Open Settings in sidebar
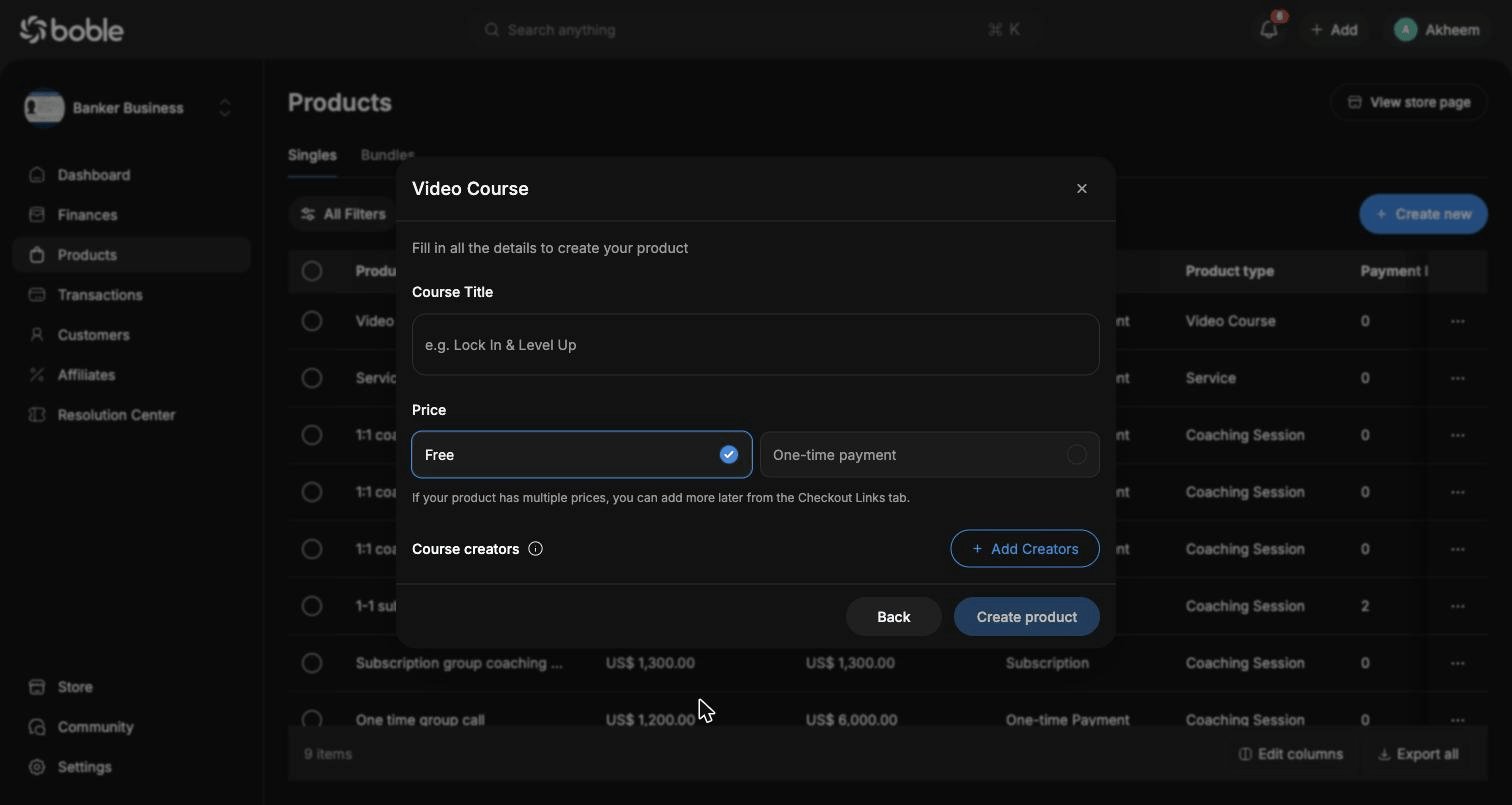1512x805 pixels. click(x=131, y=767)
